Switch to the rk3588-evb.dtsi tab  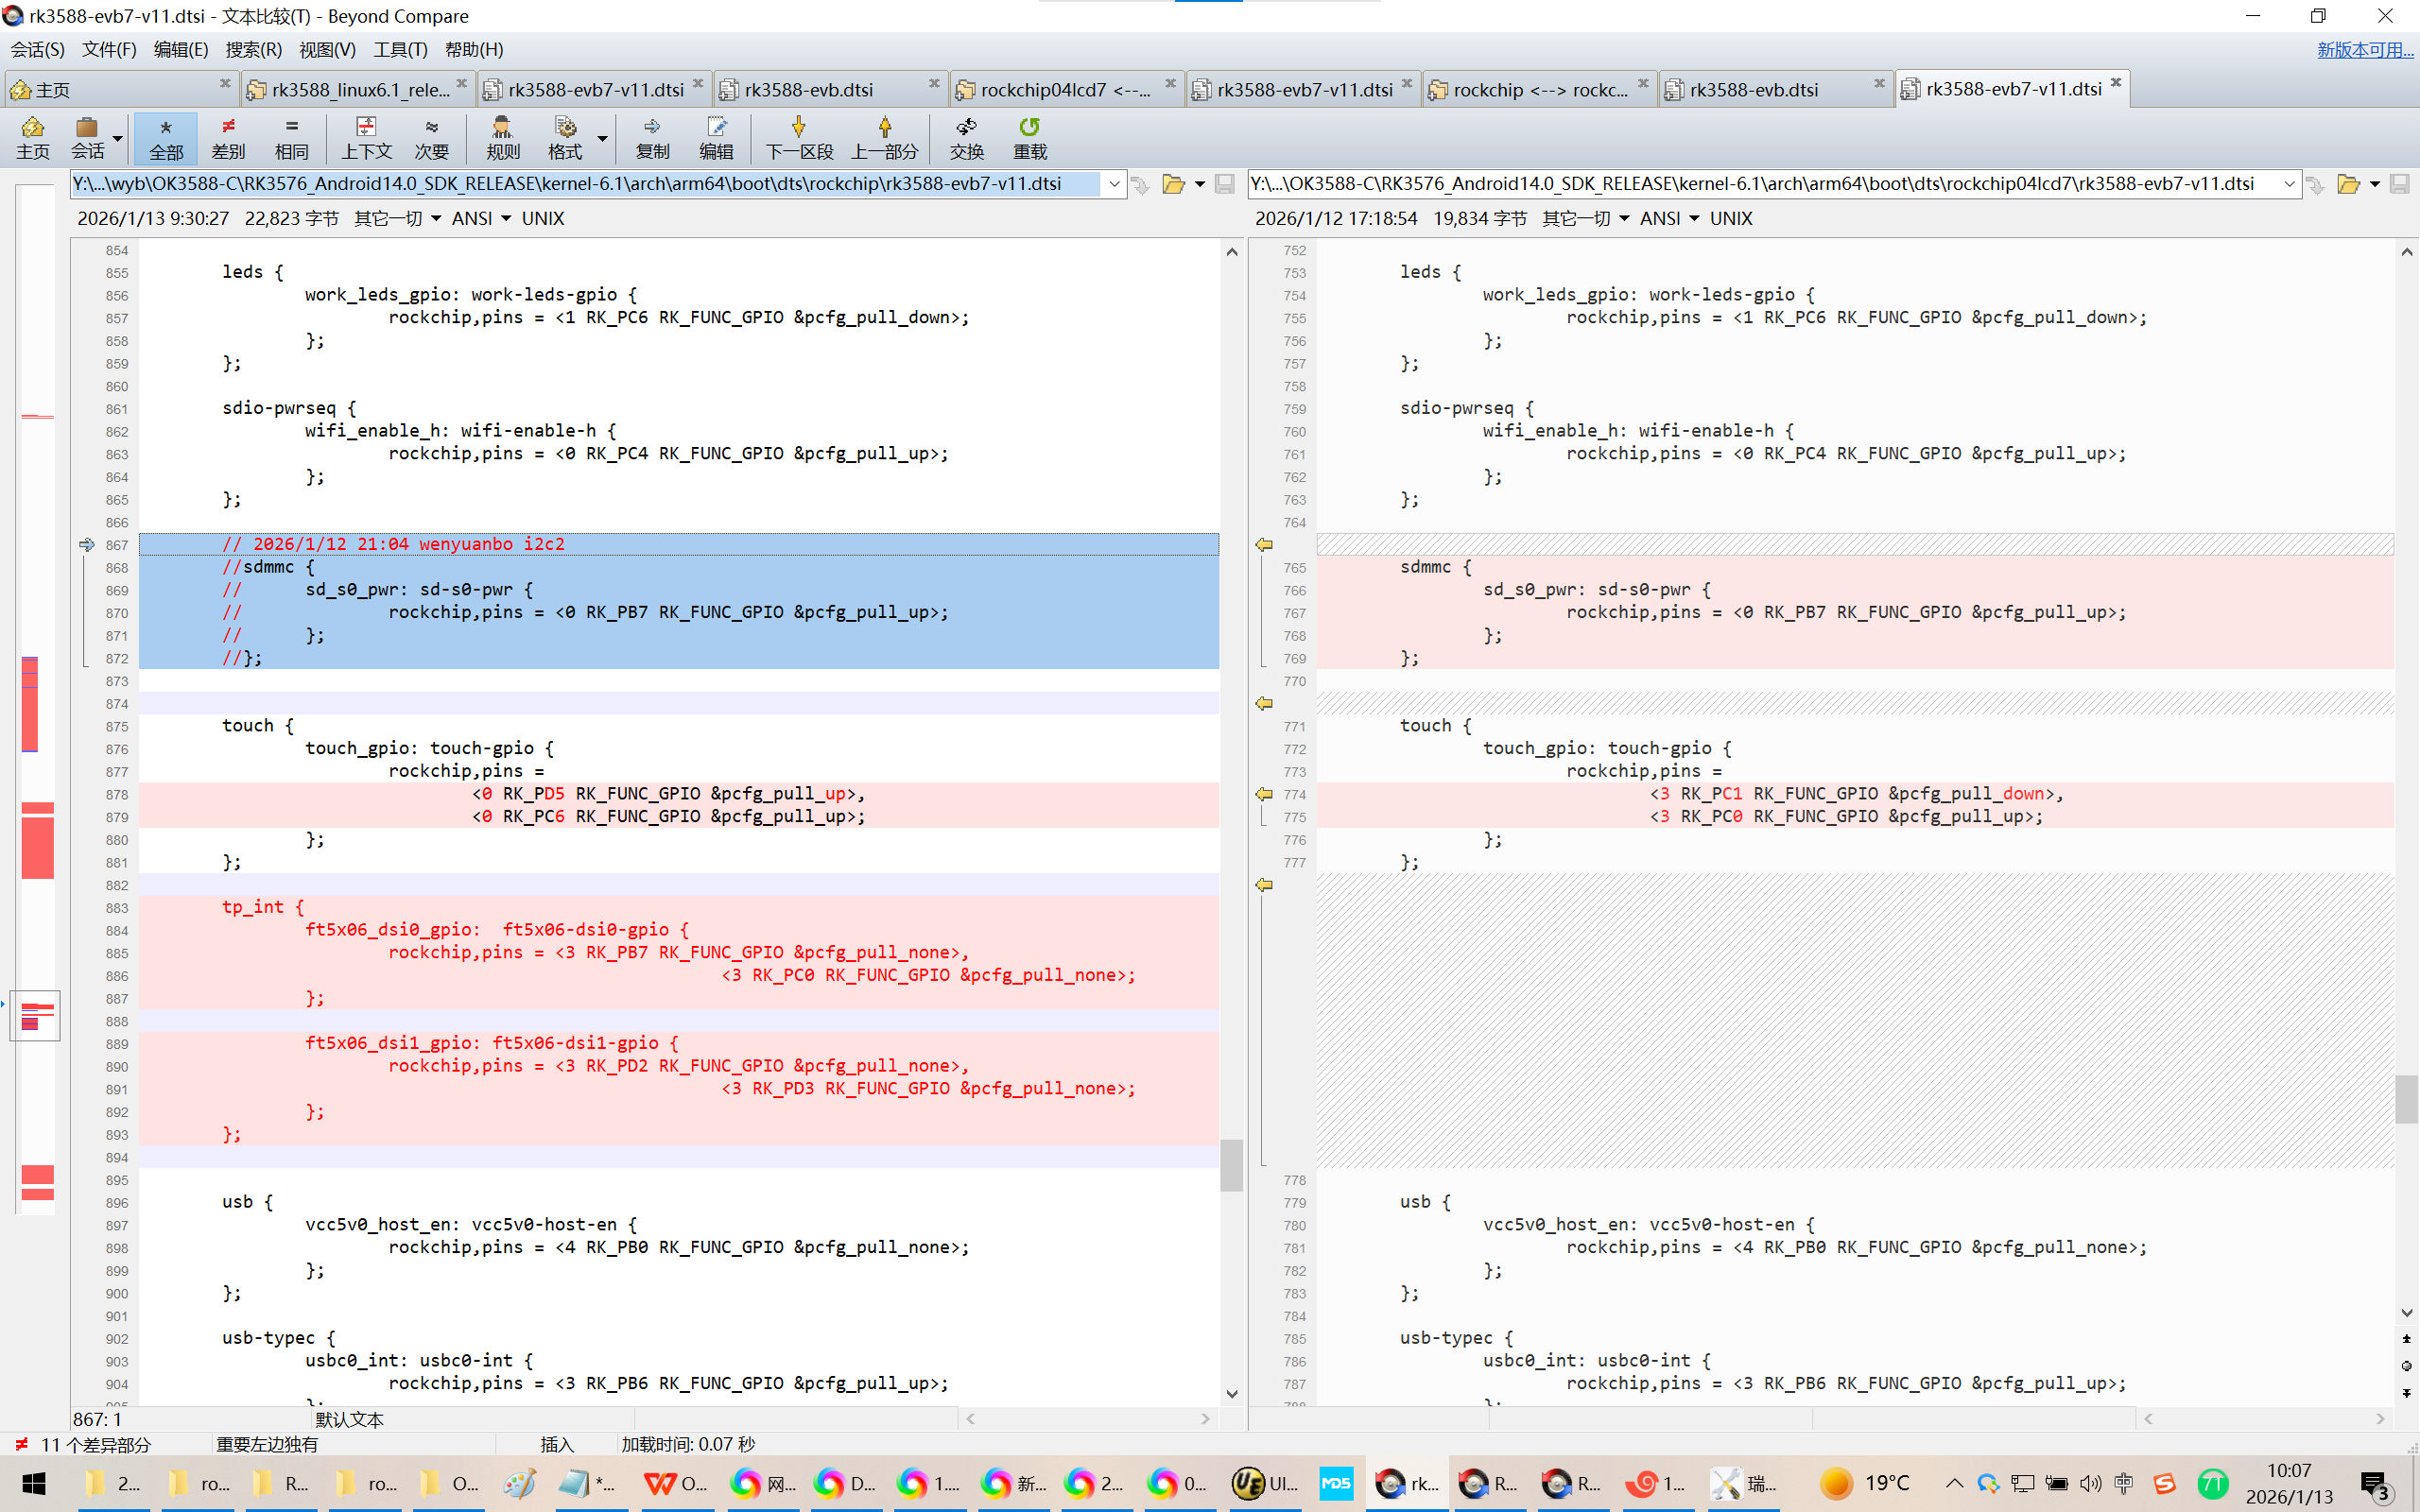808,90
